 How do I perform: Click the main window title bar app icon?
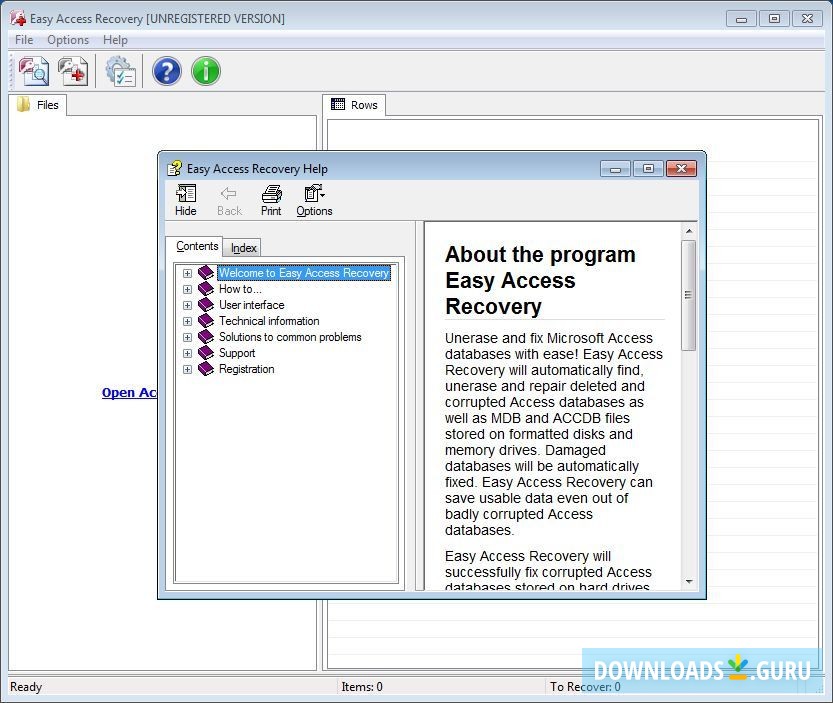point(18,18)
